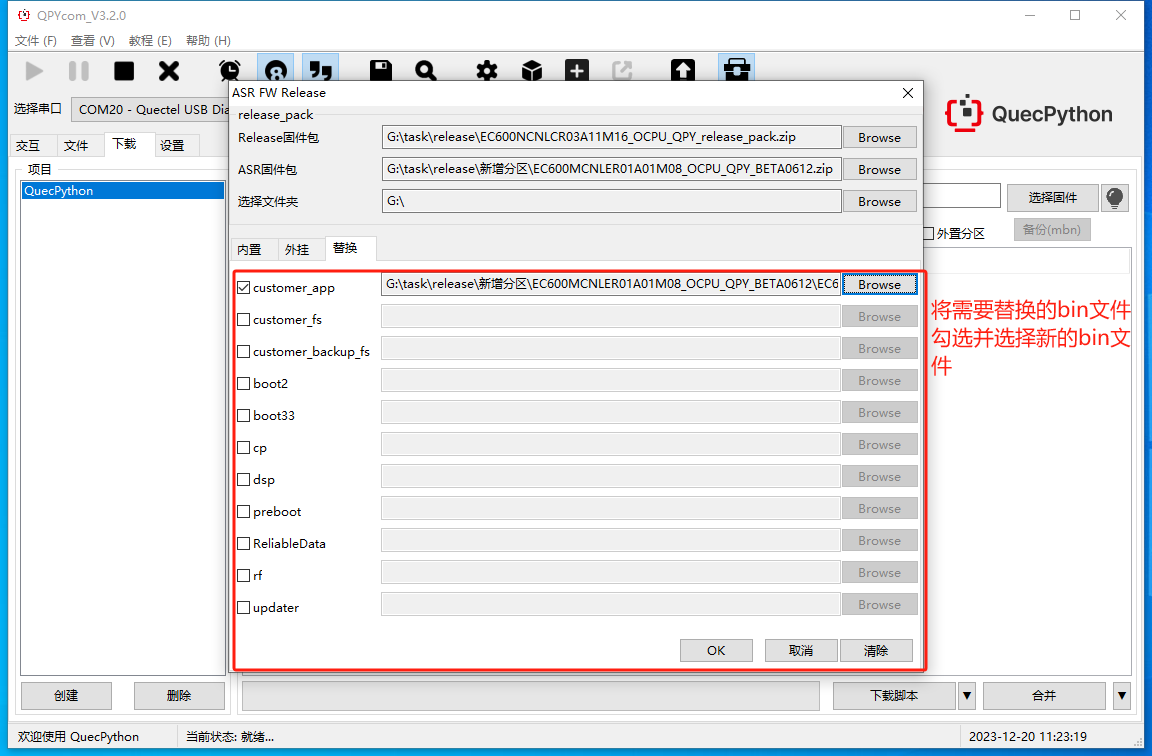
Task: Click the 选择固件 button
Action: (1053, 198)
